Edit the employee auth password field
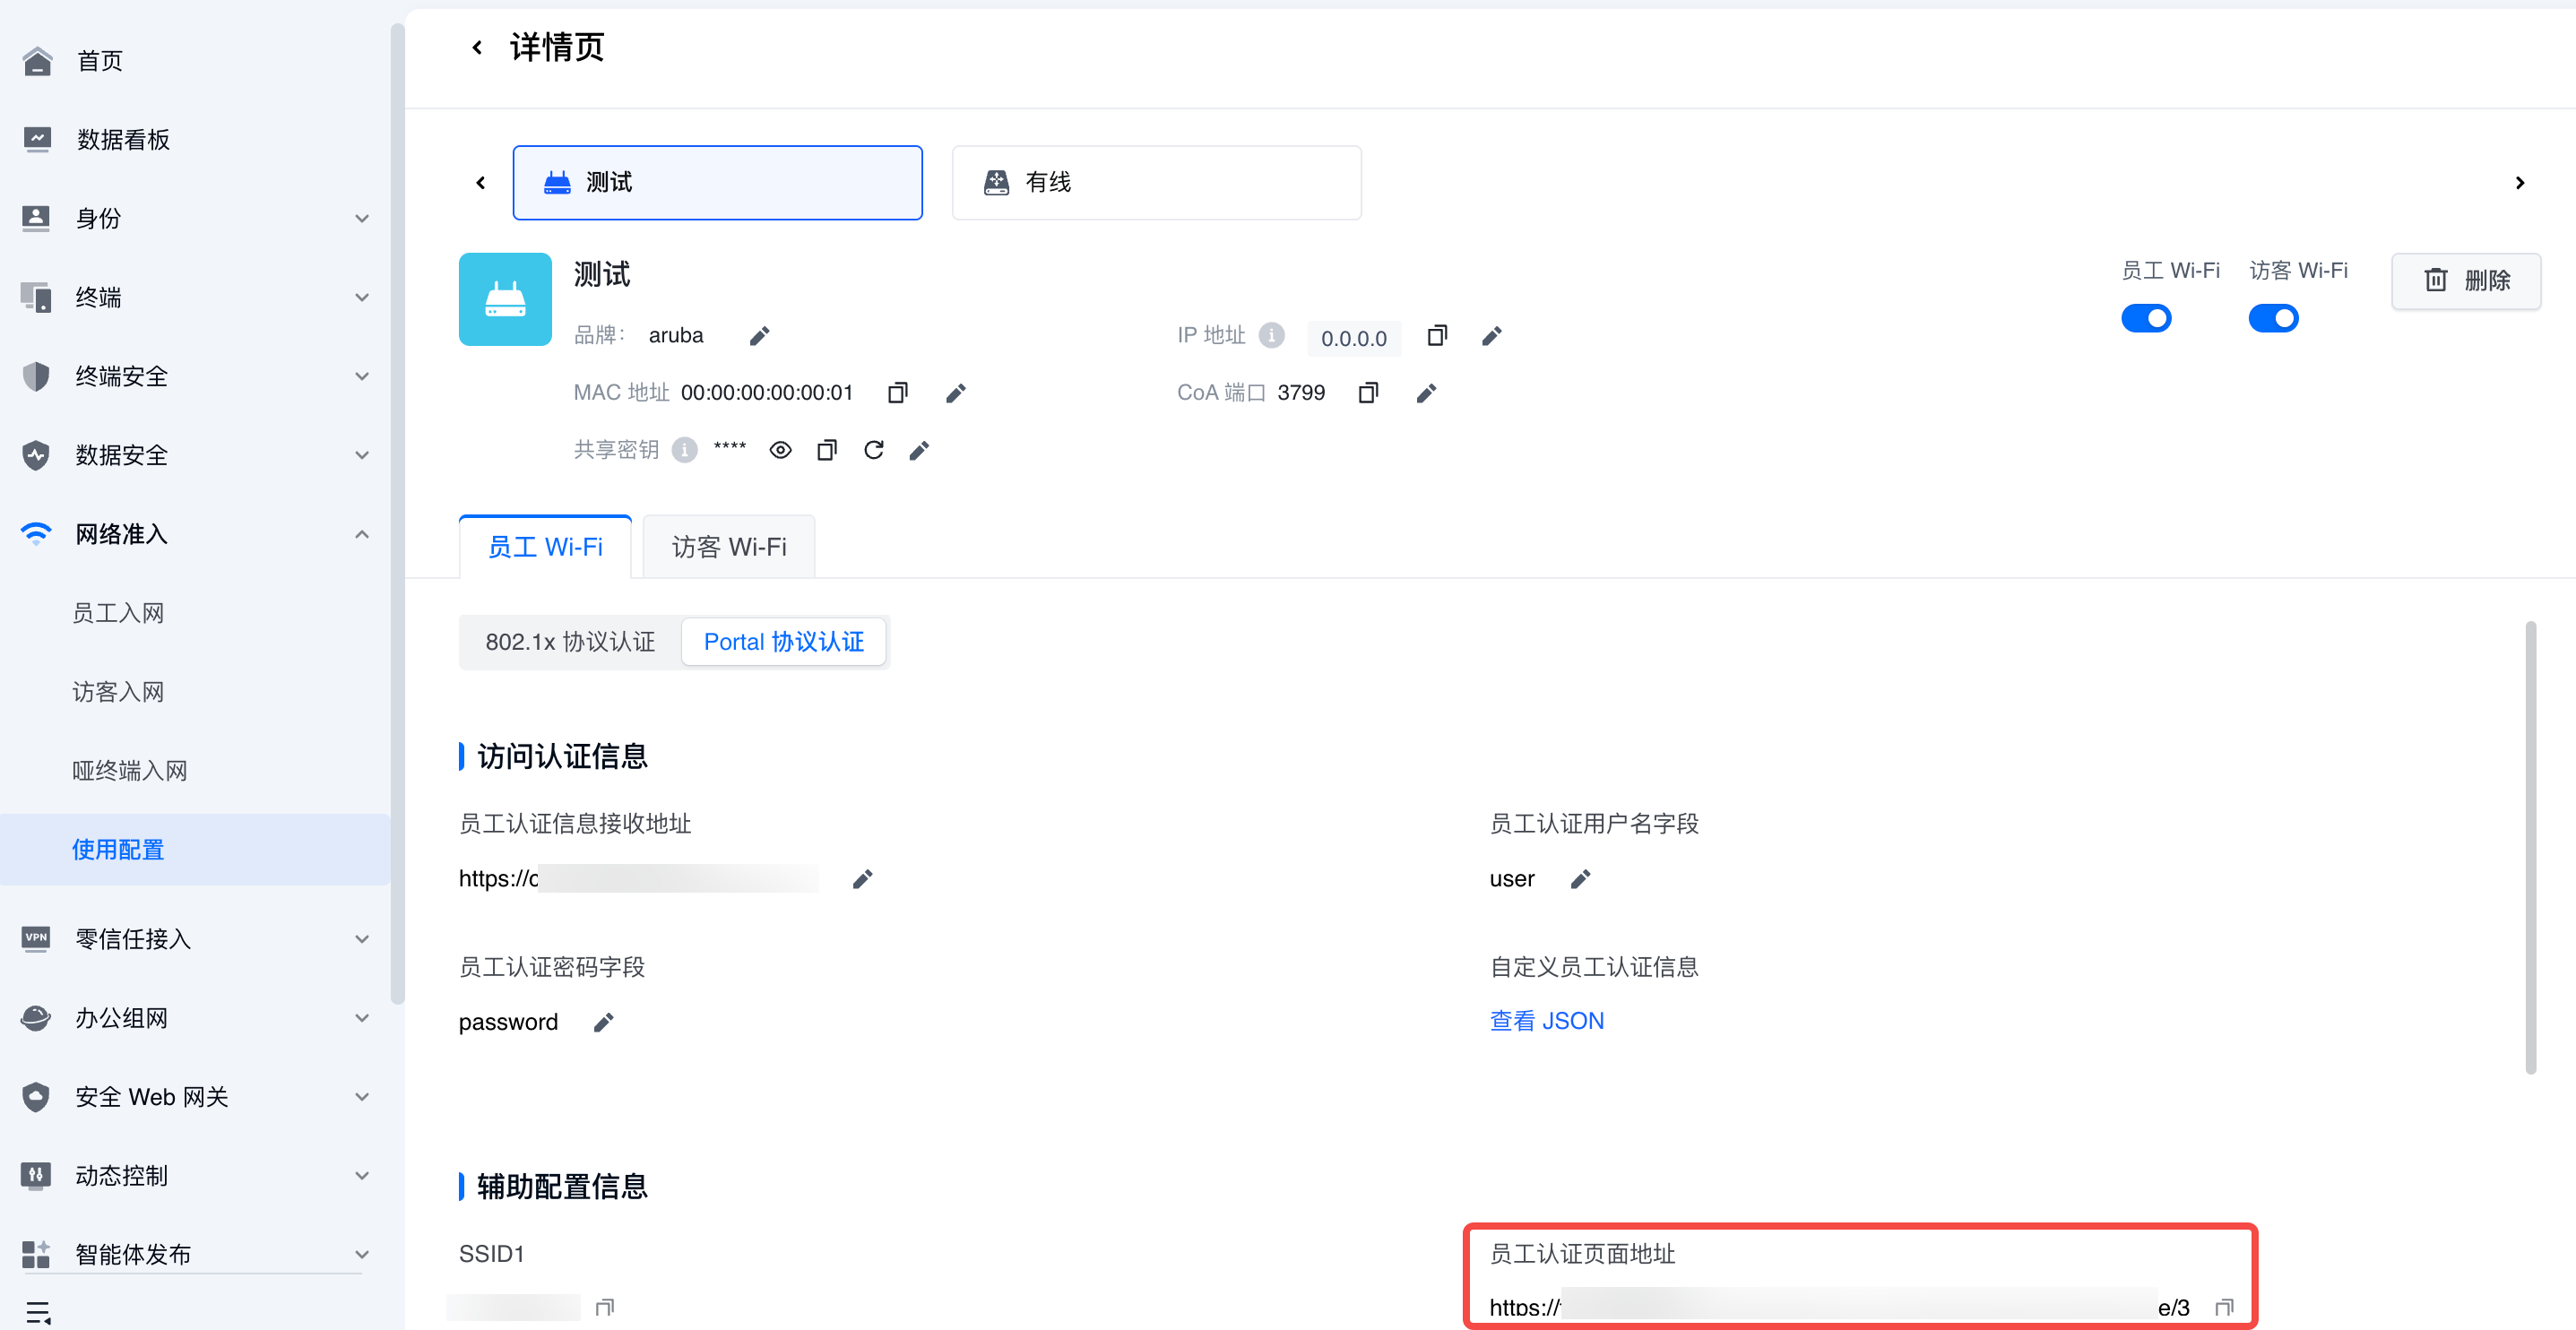Viewport: 2576px width, 1330px height. point(603,1022)
